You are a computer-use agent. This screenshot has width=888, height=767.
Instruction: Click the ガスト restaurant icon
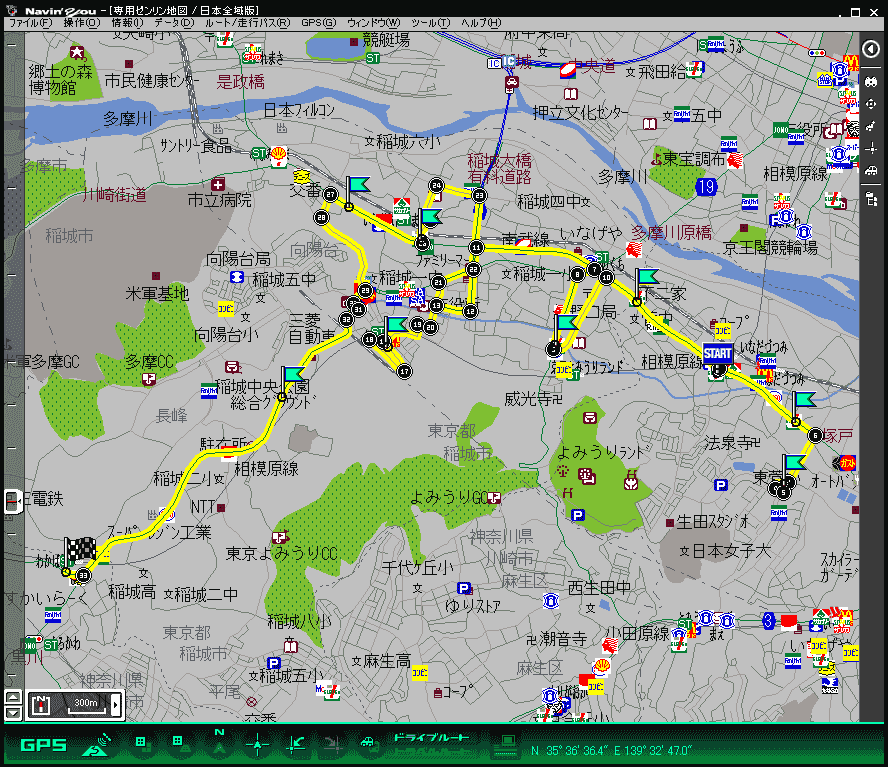coord(847,463)
